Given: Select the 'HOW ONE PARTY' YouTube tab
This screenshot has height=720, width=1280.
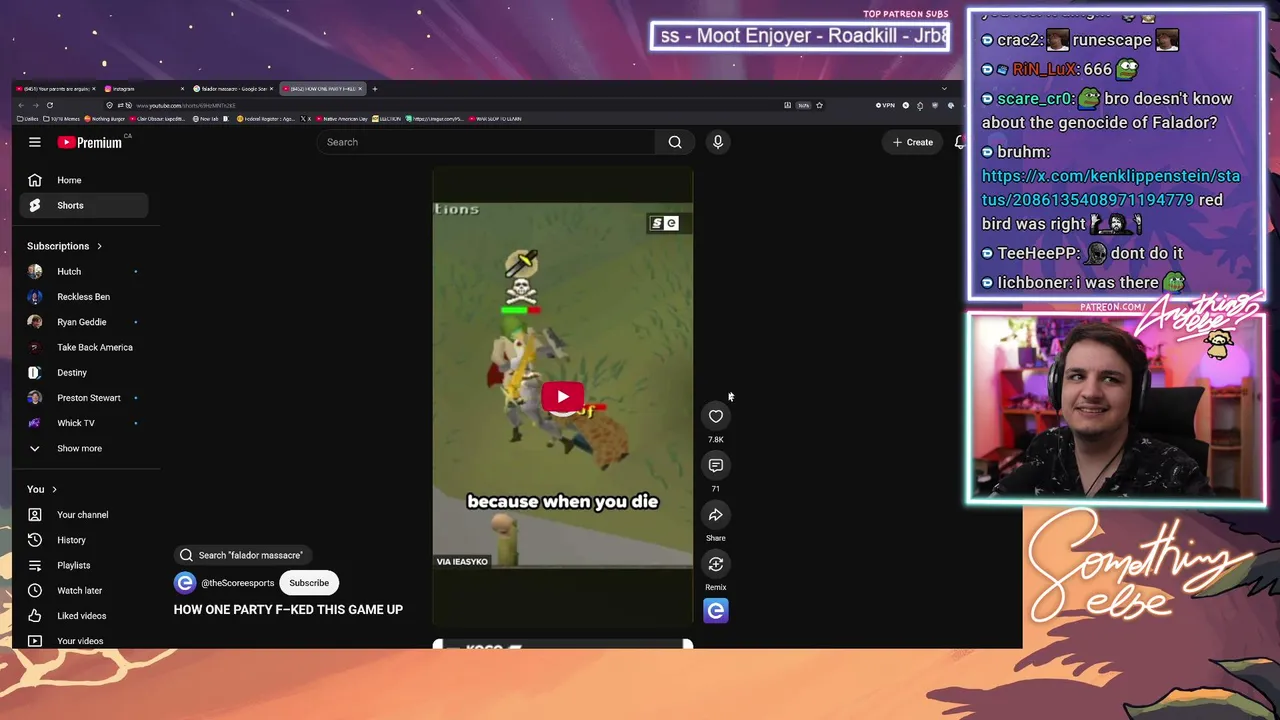Looking at the screenshot, I should (x=322, y=89).
